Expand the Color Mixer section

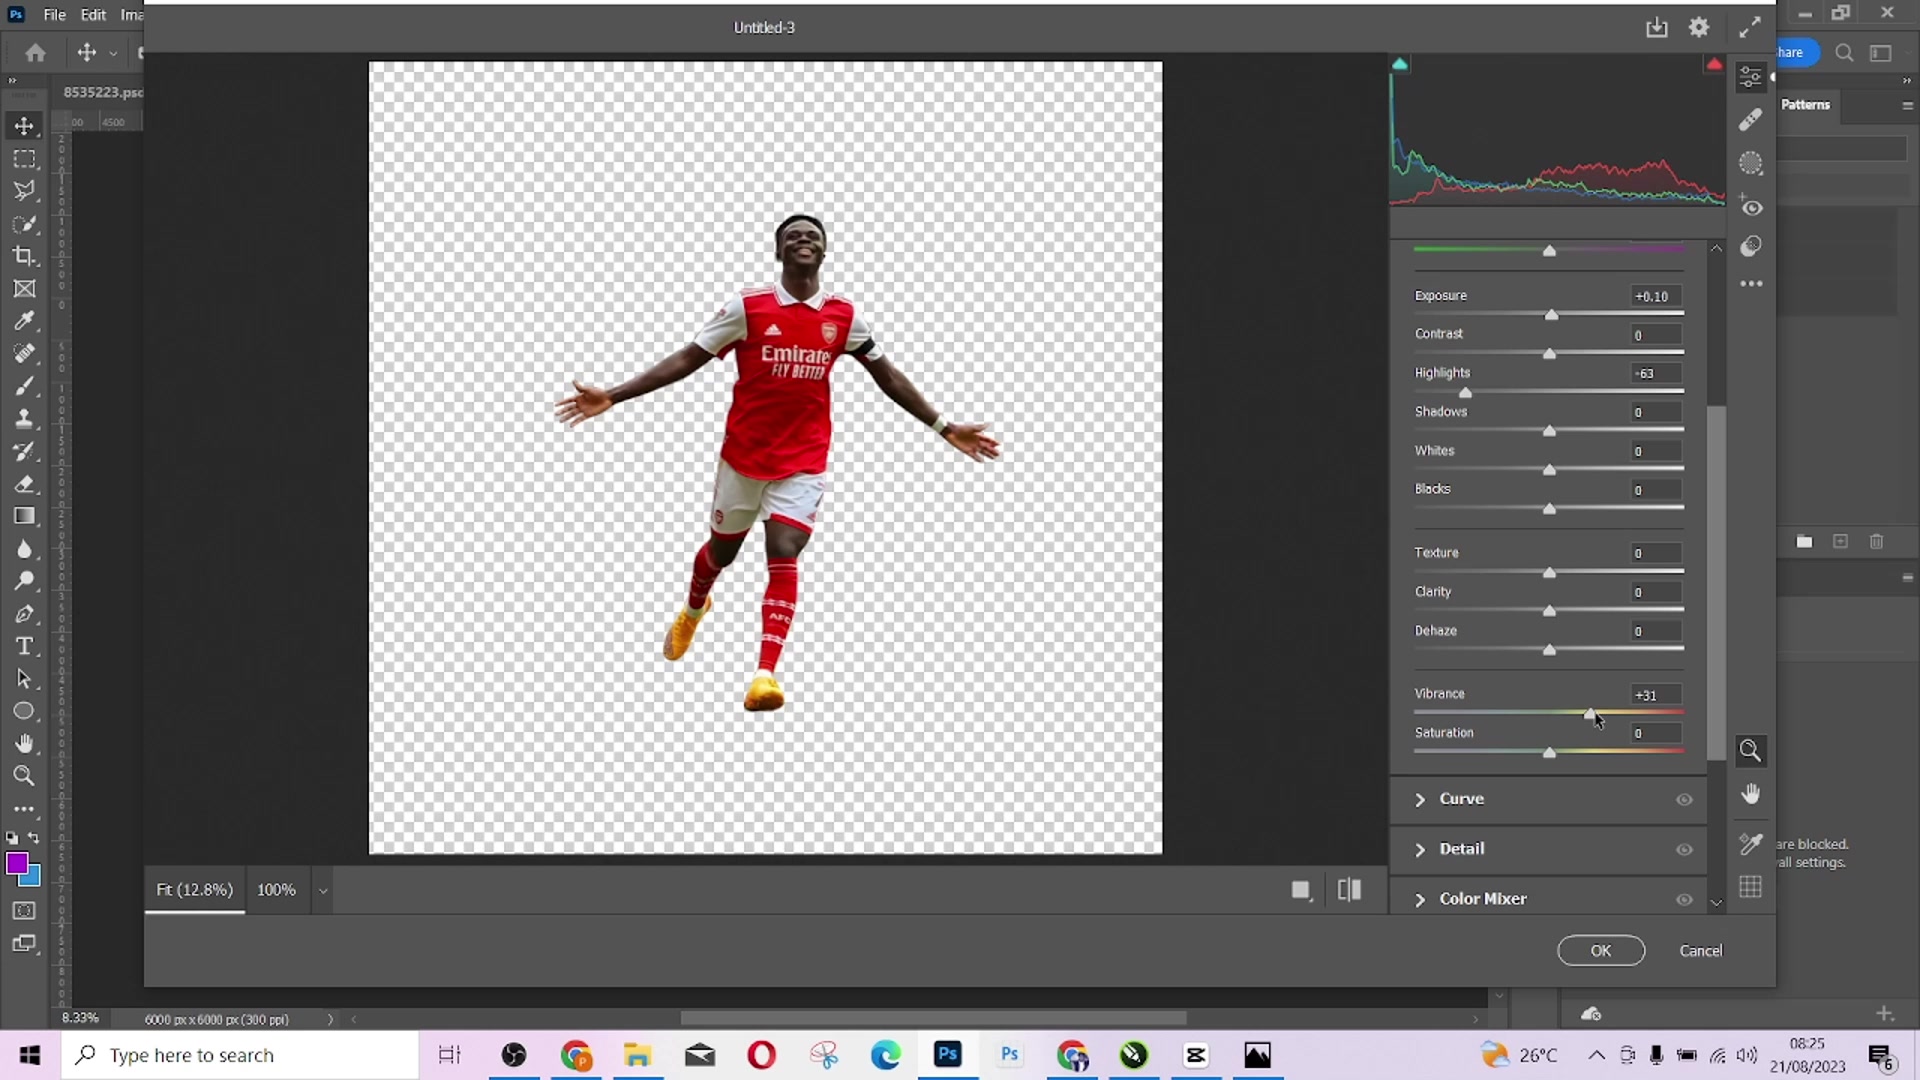(x=1420, y=900)
